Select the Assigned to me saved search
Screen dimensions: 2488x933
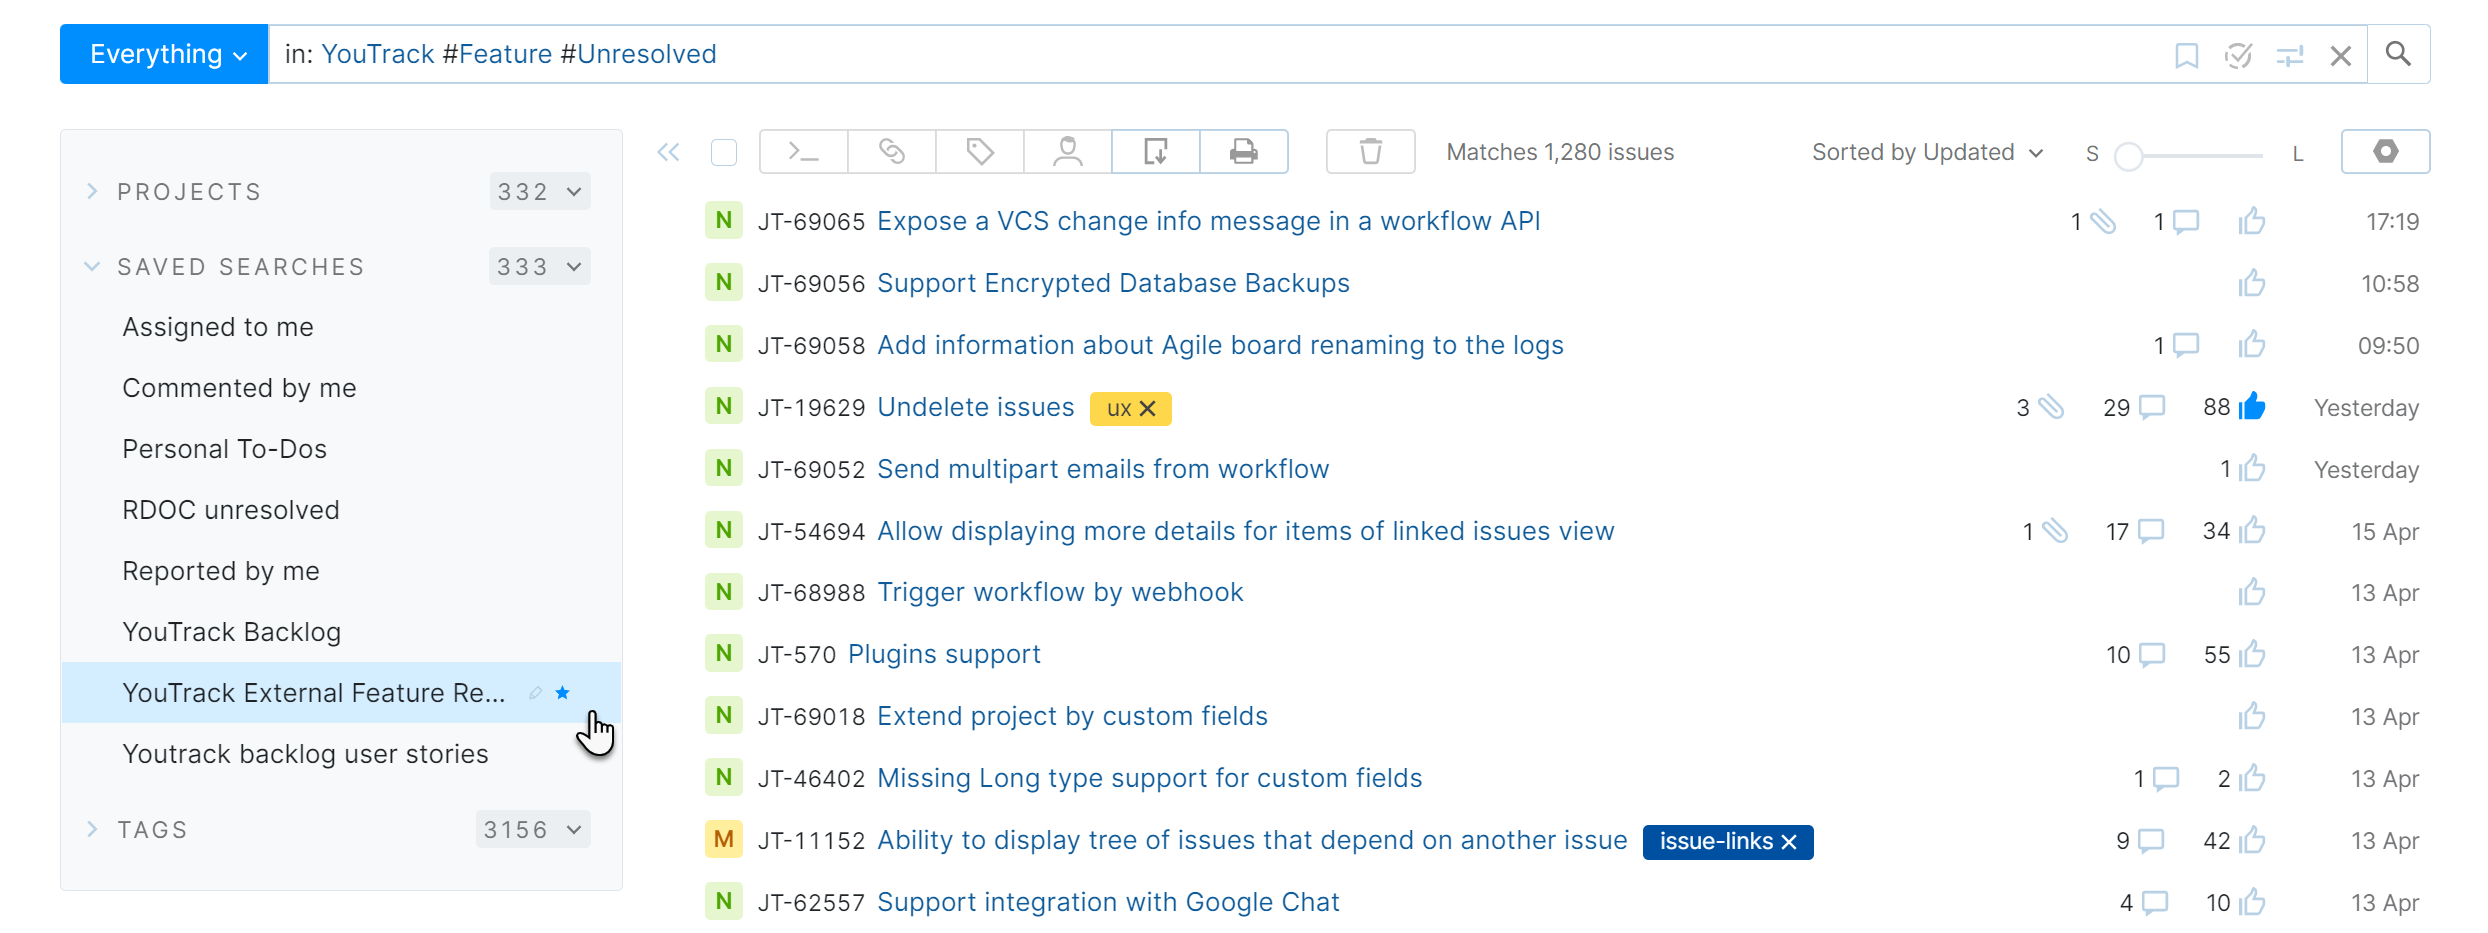217,327
